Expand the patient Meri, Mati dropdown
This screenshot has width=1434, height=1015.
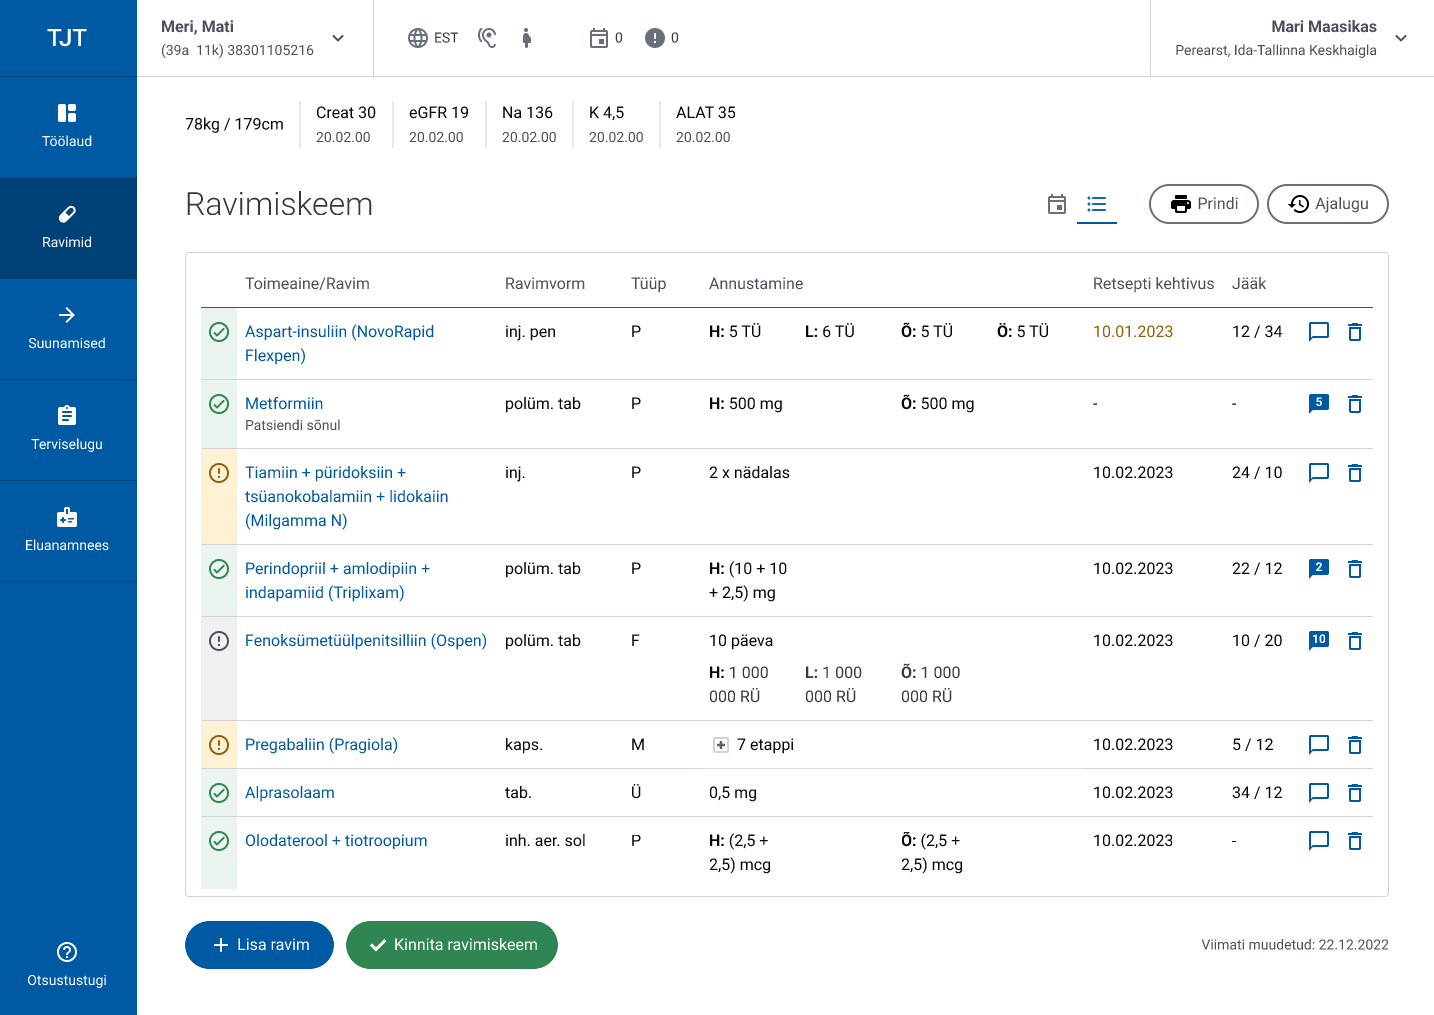pyautogui.click(x=338, y=38)
